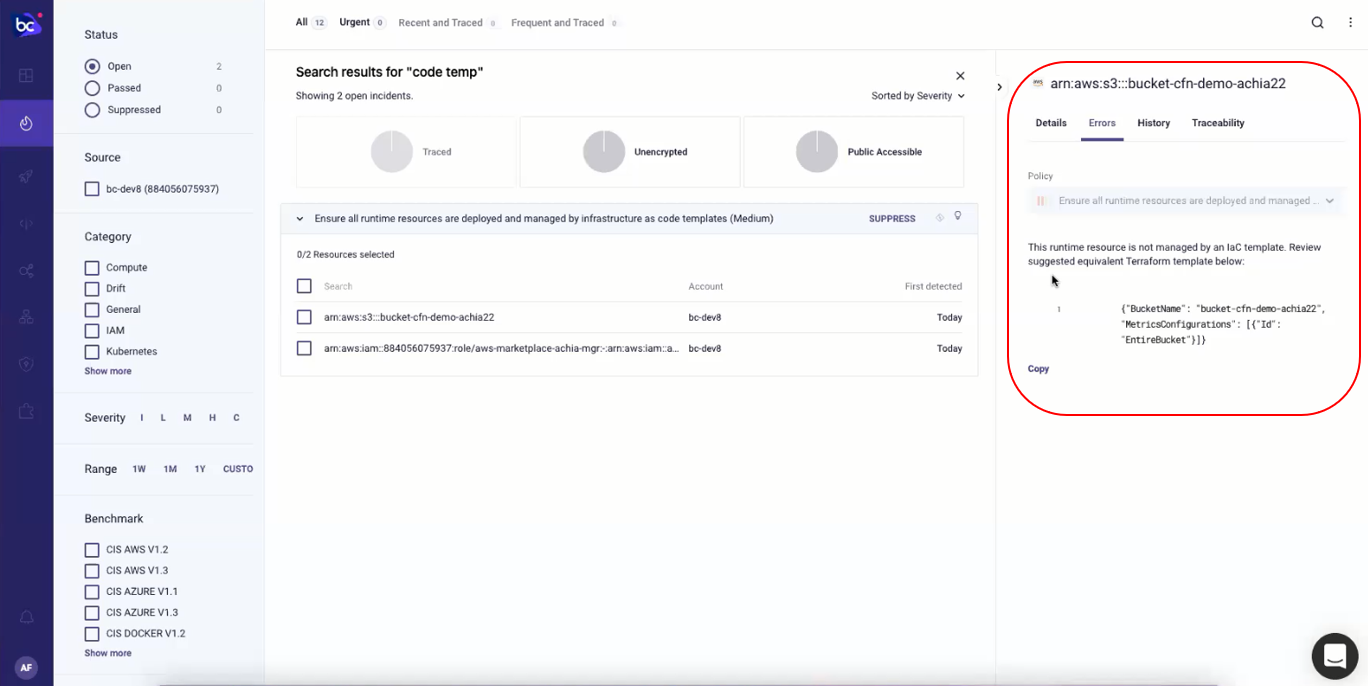Open the Errors tab in resource panel

(1102, 123)
